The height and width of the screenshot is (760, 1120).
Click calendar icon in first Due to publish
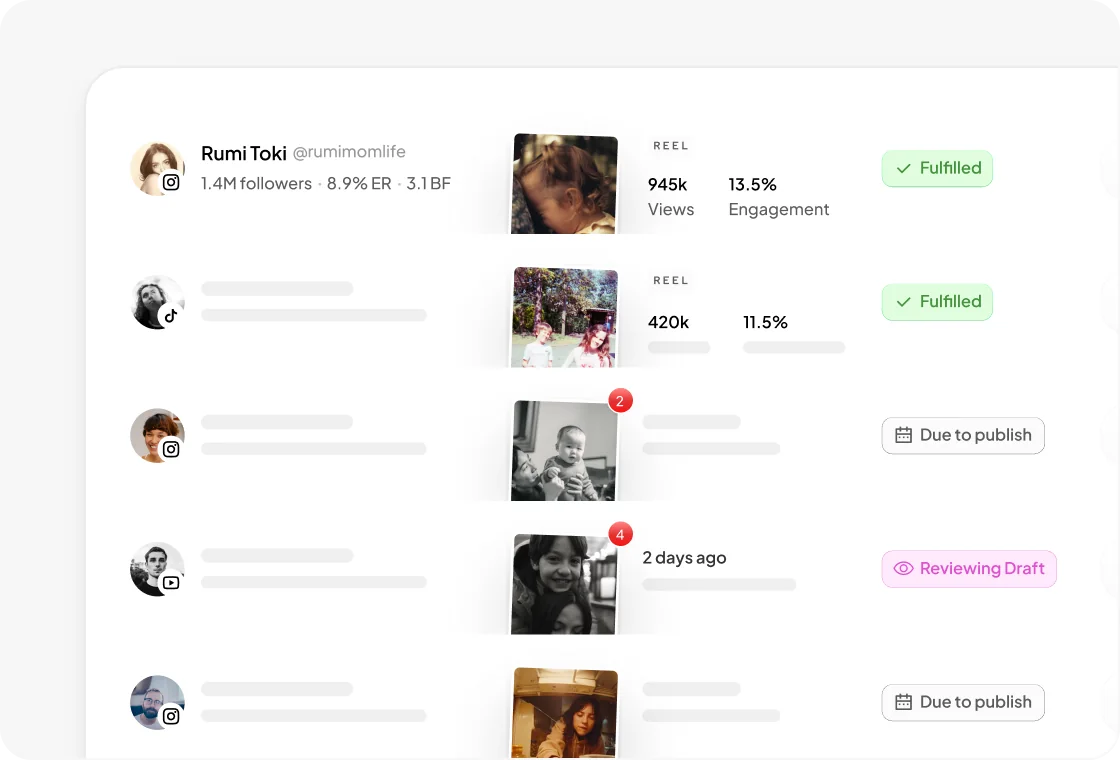[x=904, y=435]
